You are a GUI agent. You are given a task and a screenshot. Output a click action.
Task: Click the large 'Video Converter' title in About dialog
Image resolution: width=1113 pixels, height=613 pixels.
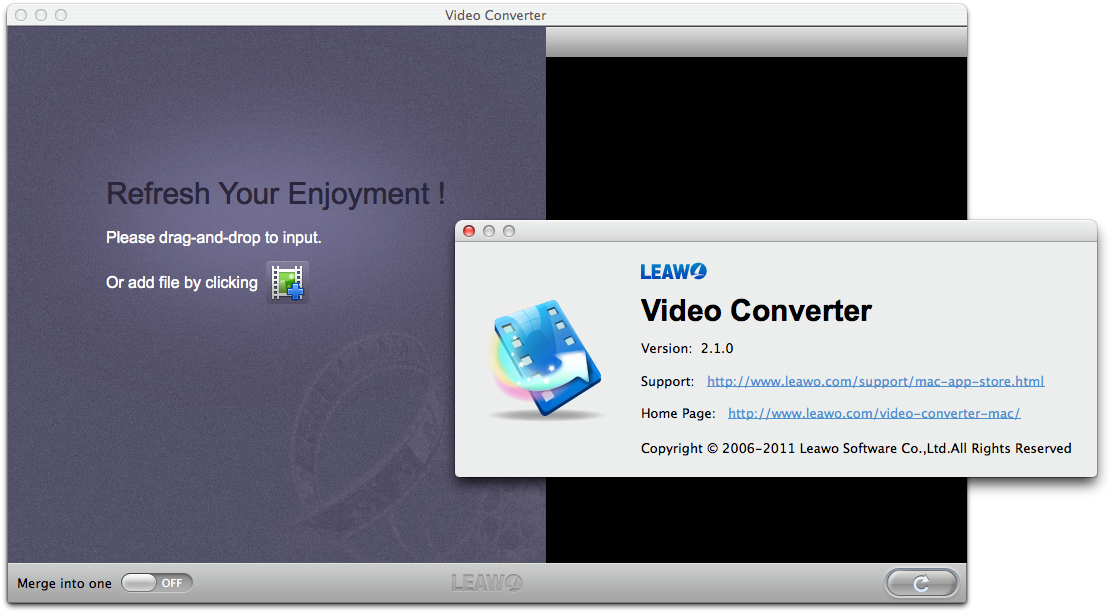(756, 311)
